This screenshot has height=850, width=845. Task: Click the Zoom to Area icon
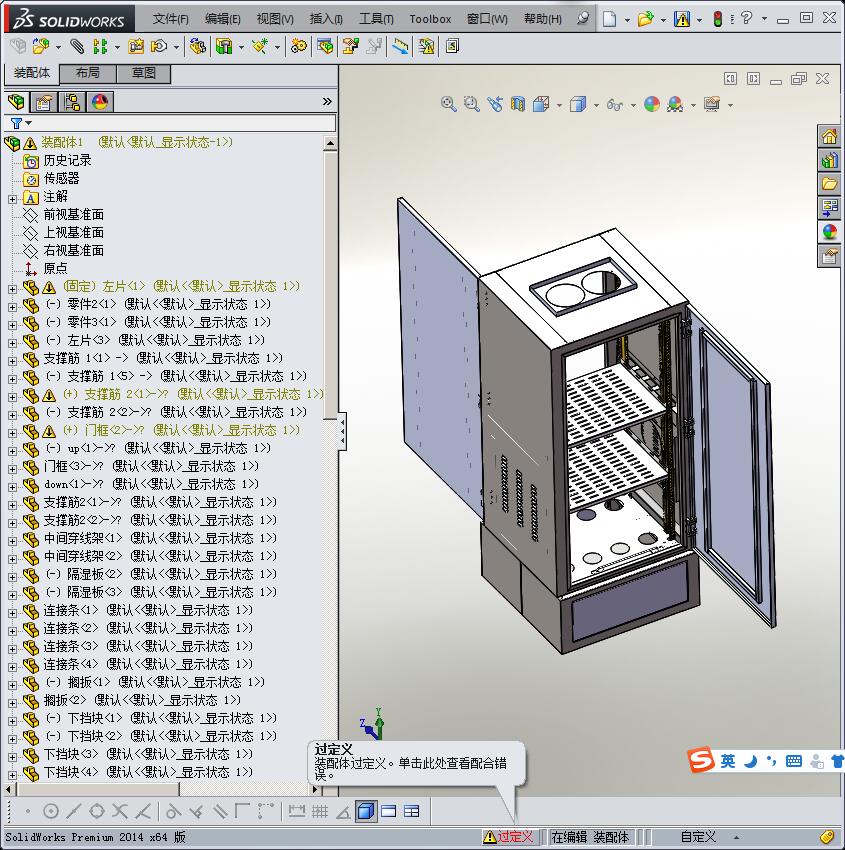coord(472,104)
